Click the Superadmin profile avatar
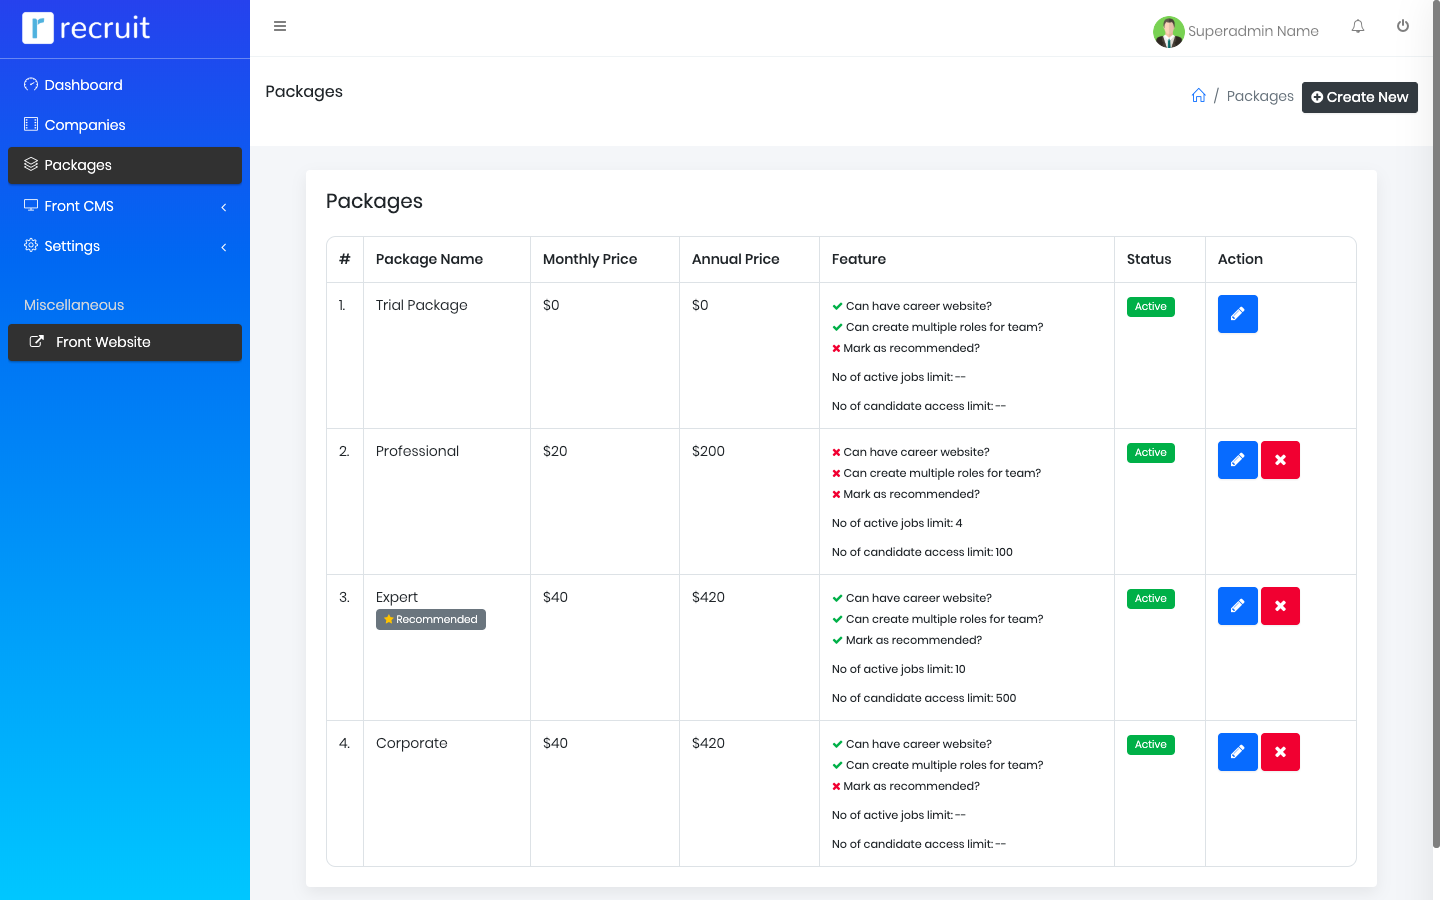 tap(1168, 31)
